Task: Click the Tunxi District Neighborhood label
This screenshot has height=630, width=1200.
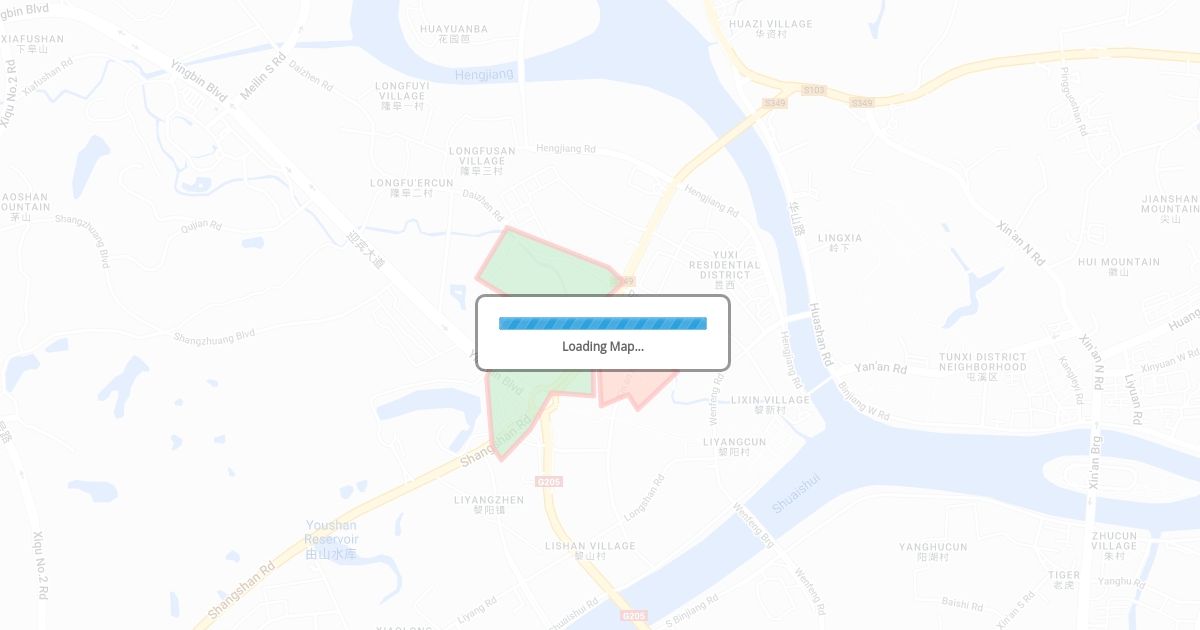Action: point(983,366)
